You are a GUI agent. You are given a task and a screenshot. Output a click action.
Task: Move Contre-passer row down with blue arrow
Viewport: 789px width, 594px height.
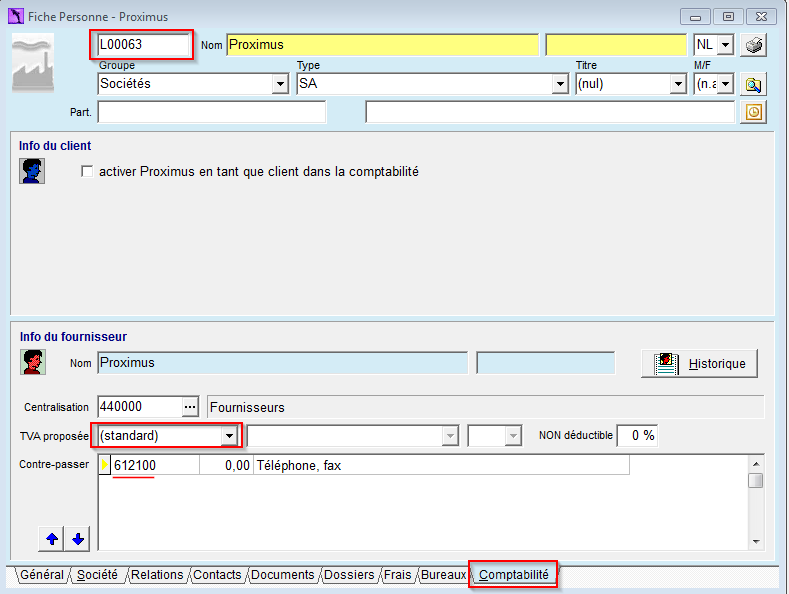click(x=77, y=539)
